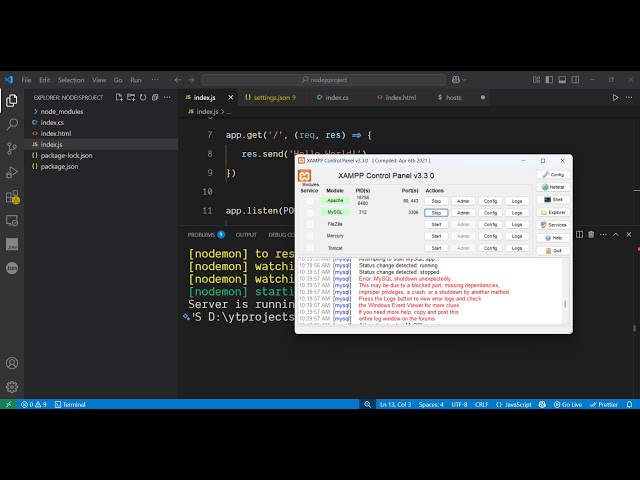Open the hidden menus ellipsis in menu bar

tap(155, 80)
